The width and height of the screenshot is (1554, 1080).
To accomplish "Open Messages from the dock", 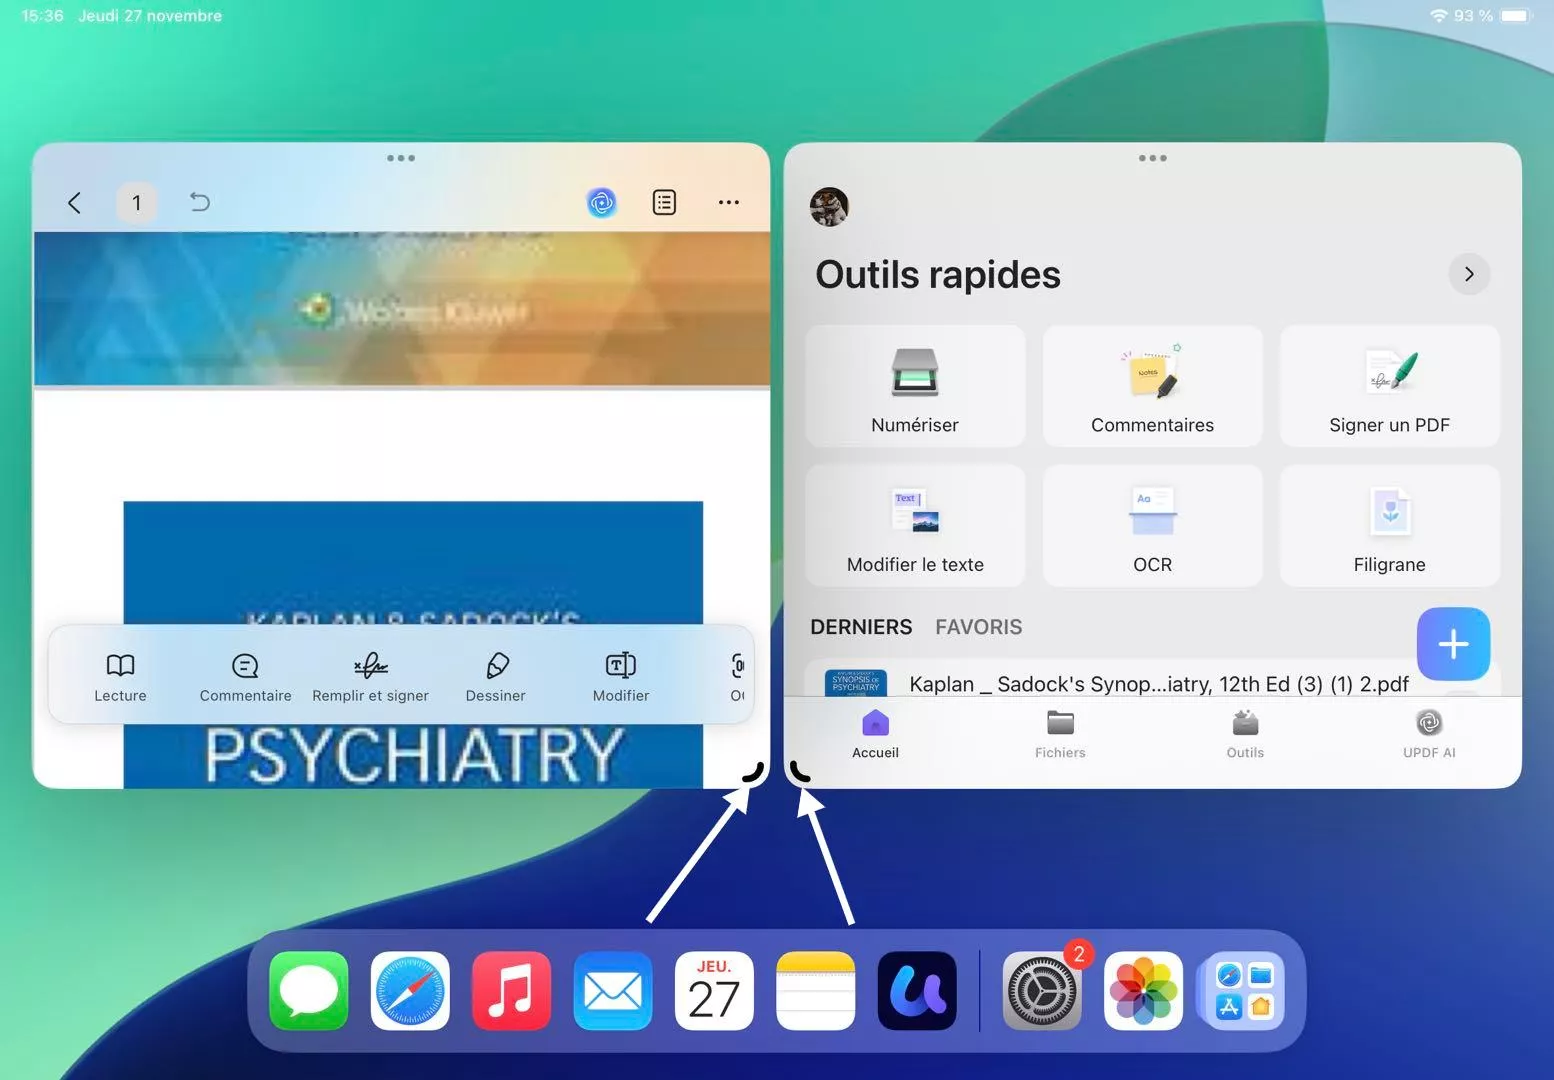I will (309, 991).
